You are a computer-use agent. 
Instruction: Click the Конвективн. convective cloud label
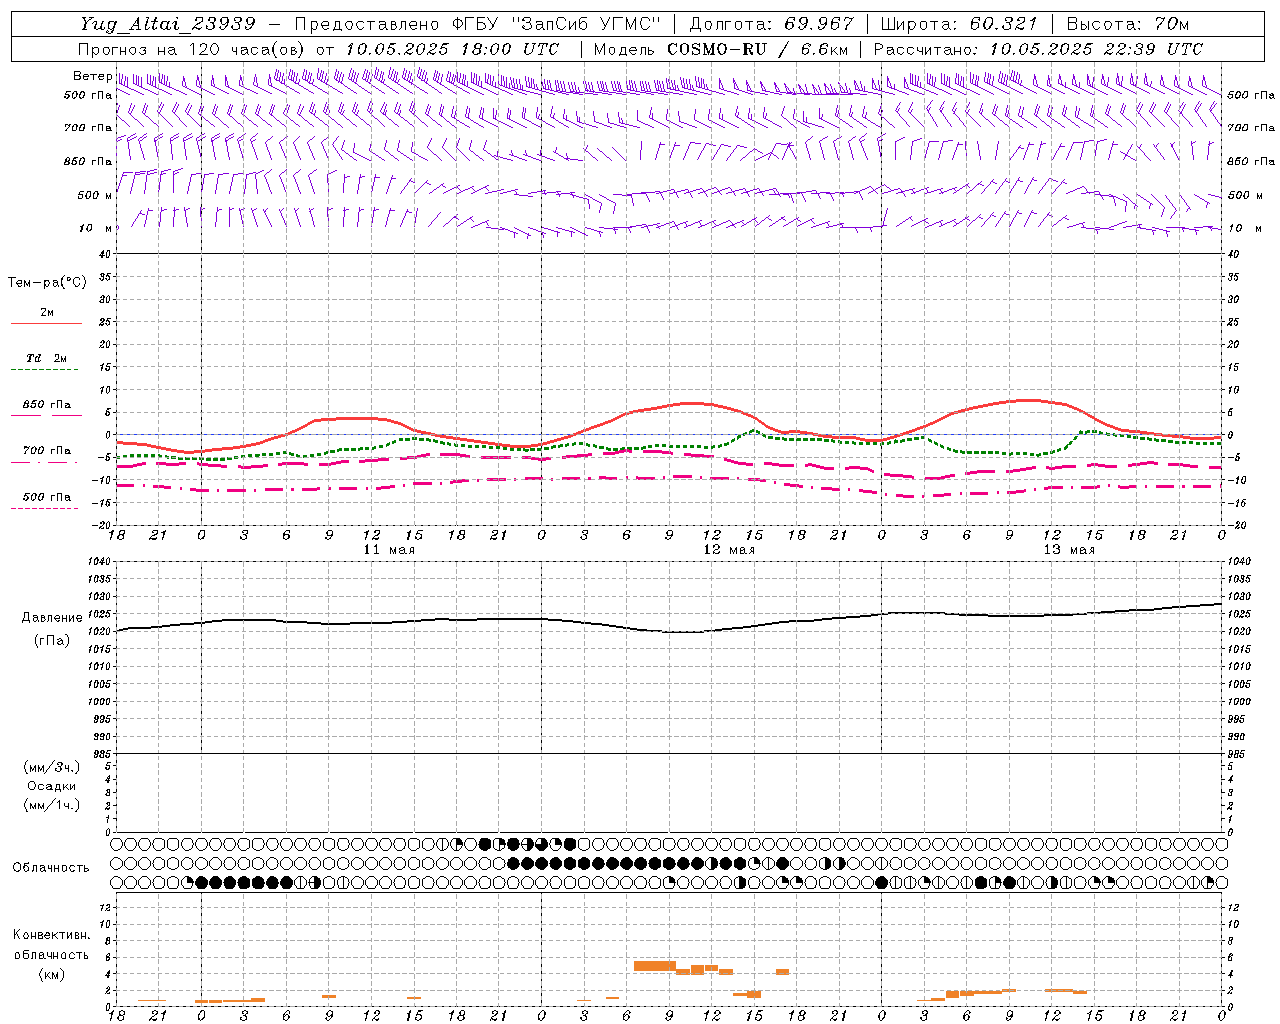pyautogui.click(x=52, y=935)
